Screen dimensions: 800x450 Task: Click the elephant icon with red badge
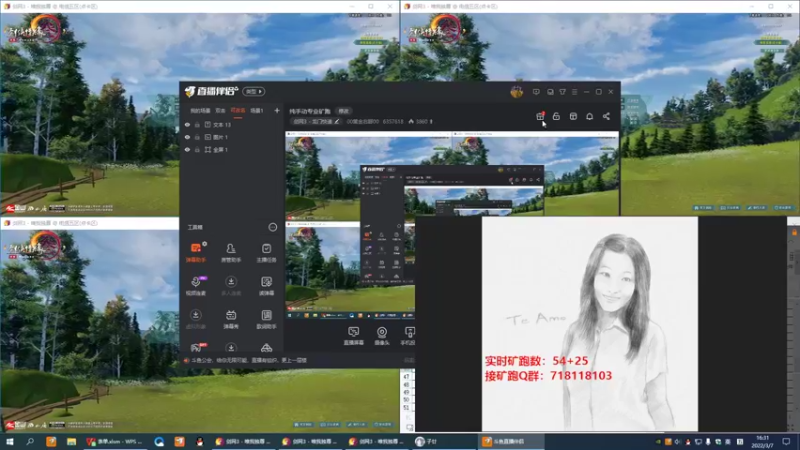coord(196,347)
